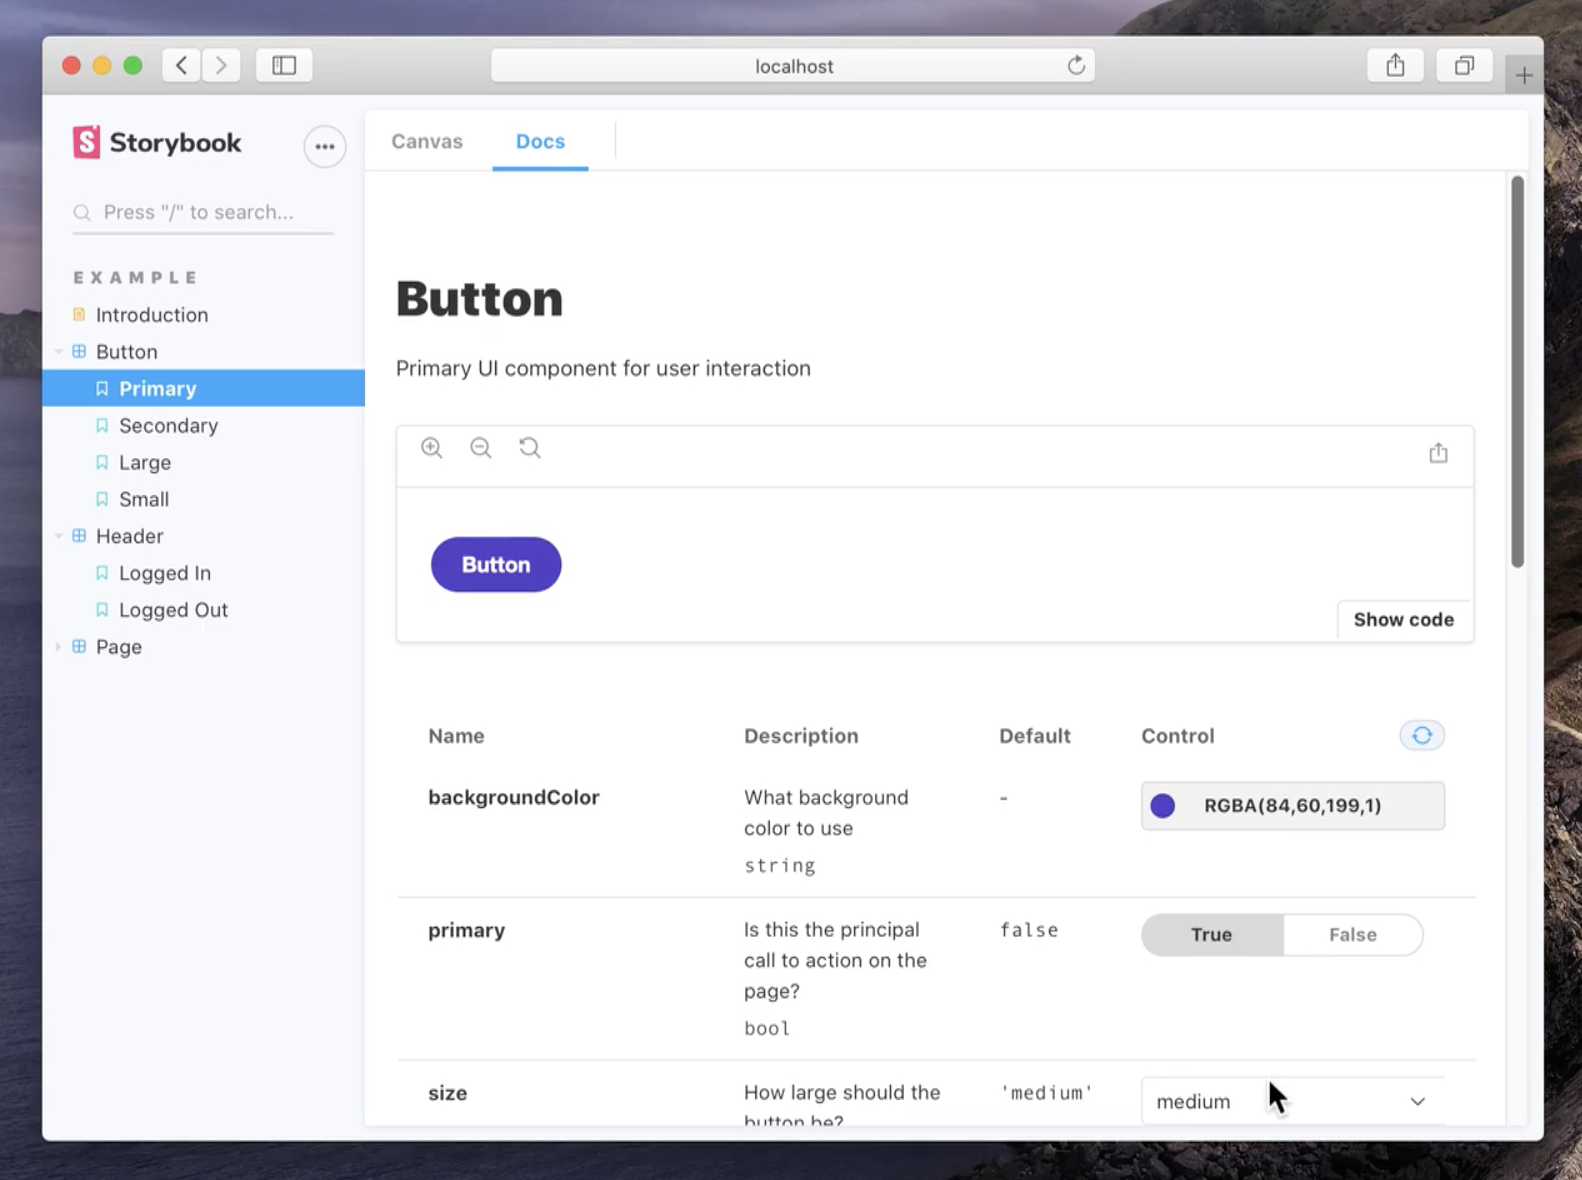Collapse the Header component tree arrow
The width and height of the screenshot is (1582, 1180).
[59, 537]
